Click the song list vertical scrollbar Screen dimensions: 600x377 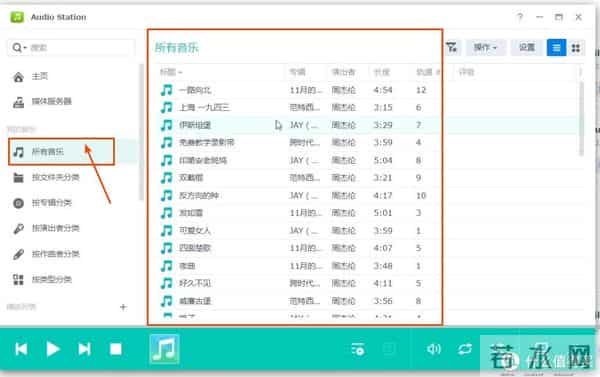[581, 118]
